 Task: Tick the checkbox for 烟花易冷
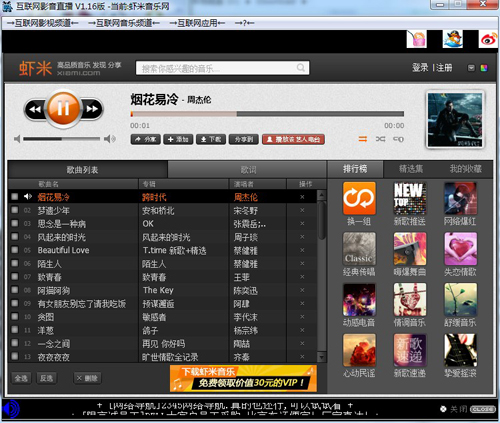tap(15, 197)
